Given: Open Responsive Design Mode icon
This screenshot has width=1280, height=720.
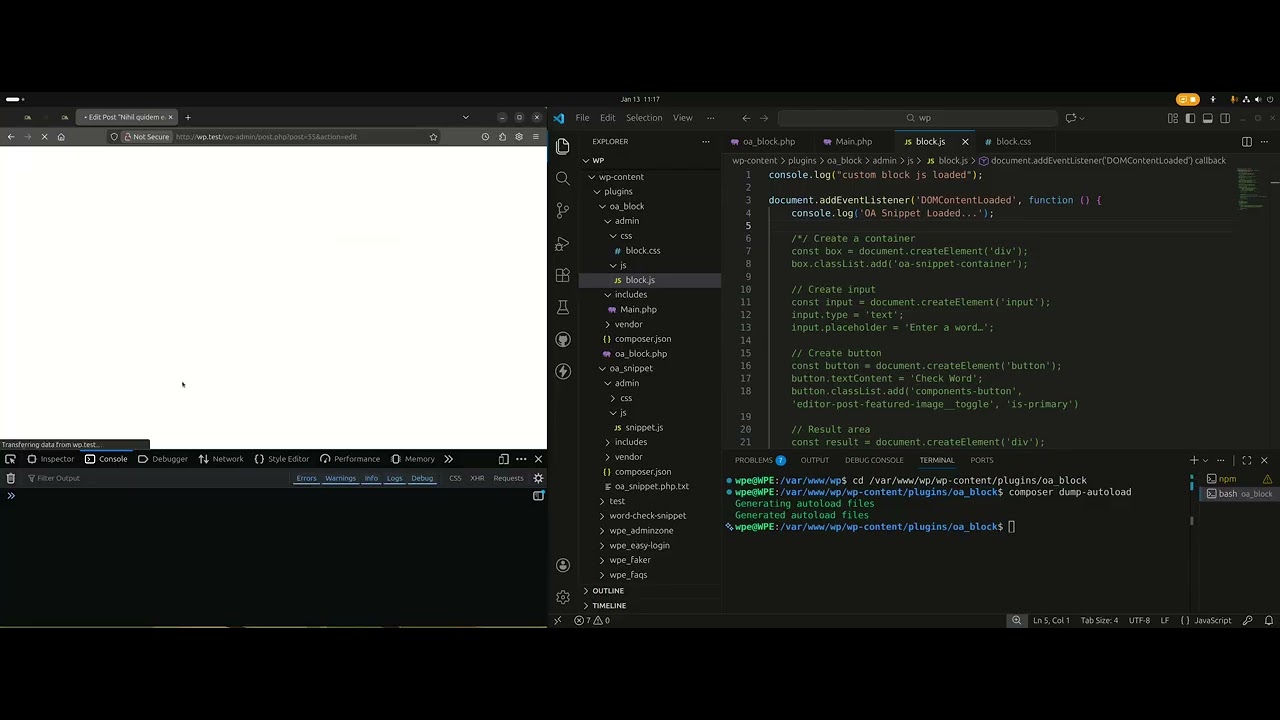Looking at the screenshot, I should click(503, 459).
